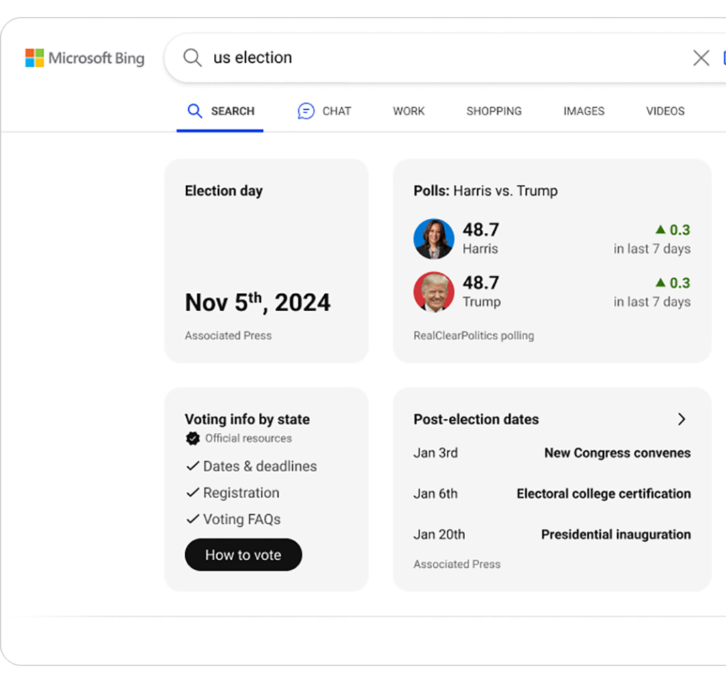Click the 'Polls: Harris vs. Trump' heading

click(486, 191)
